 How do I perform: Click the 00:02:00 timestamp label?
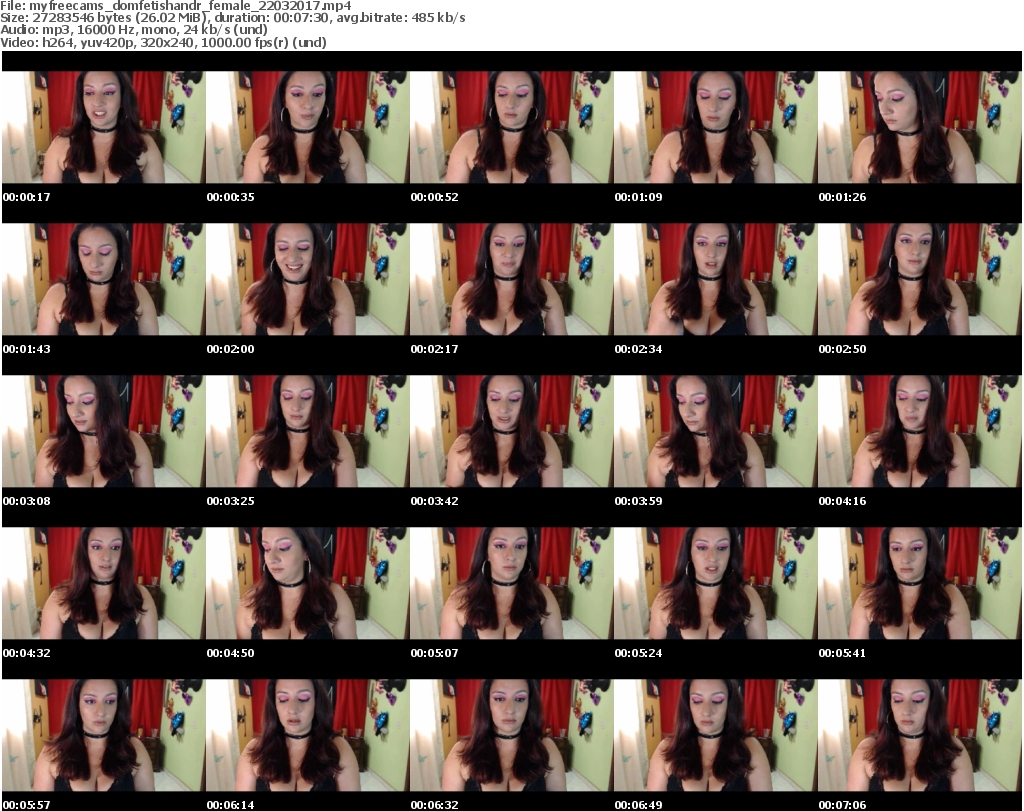coord(231,349)
